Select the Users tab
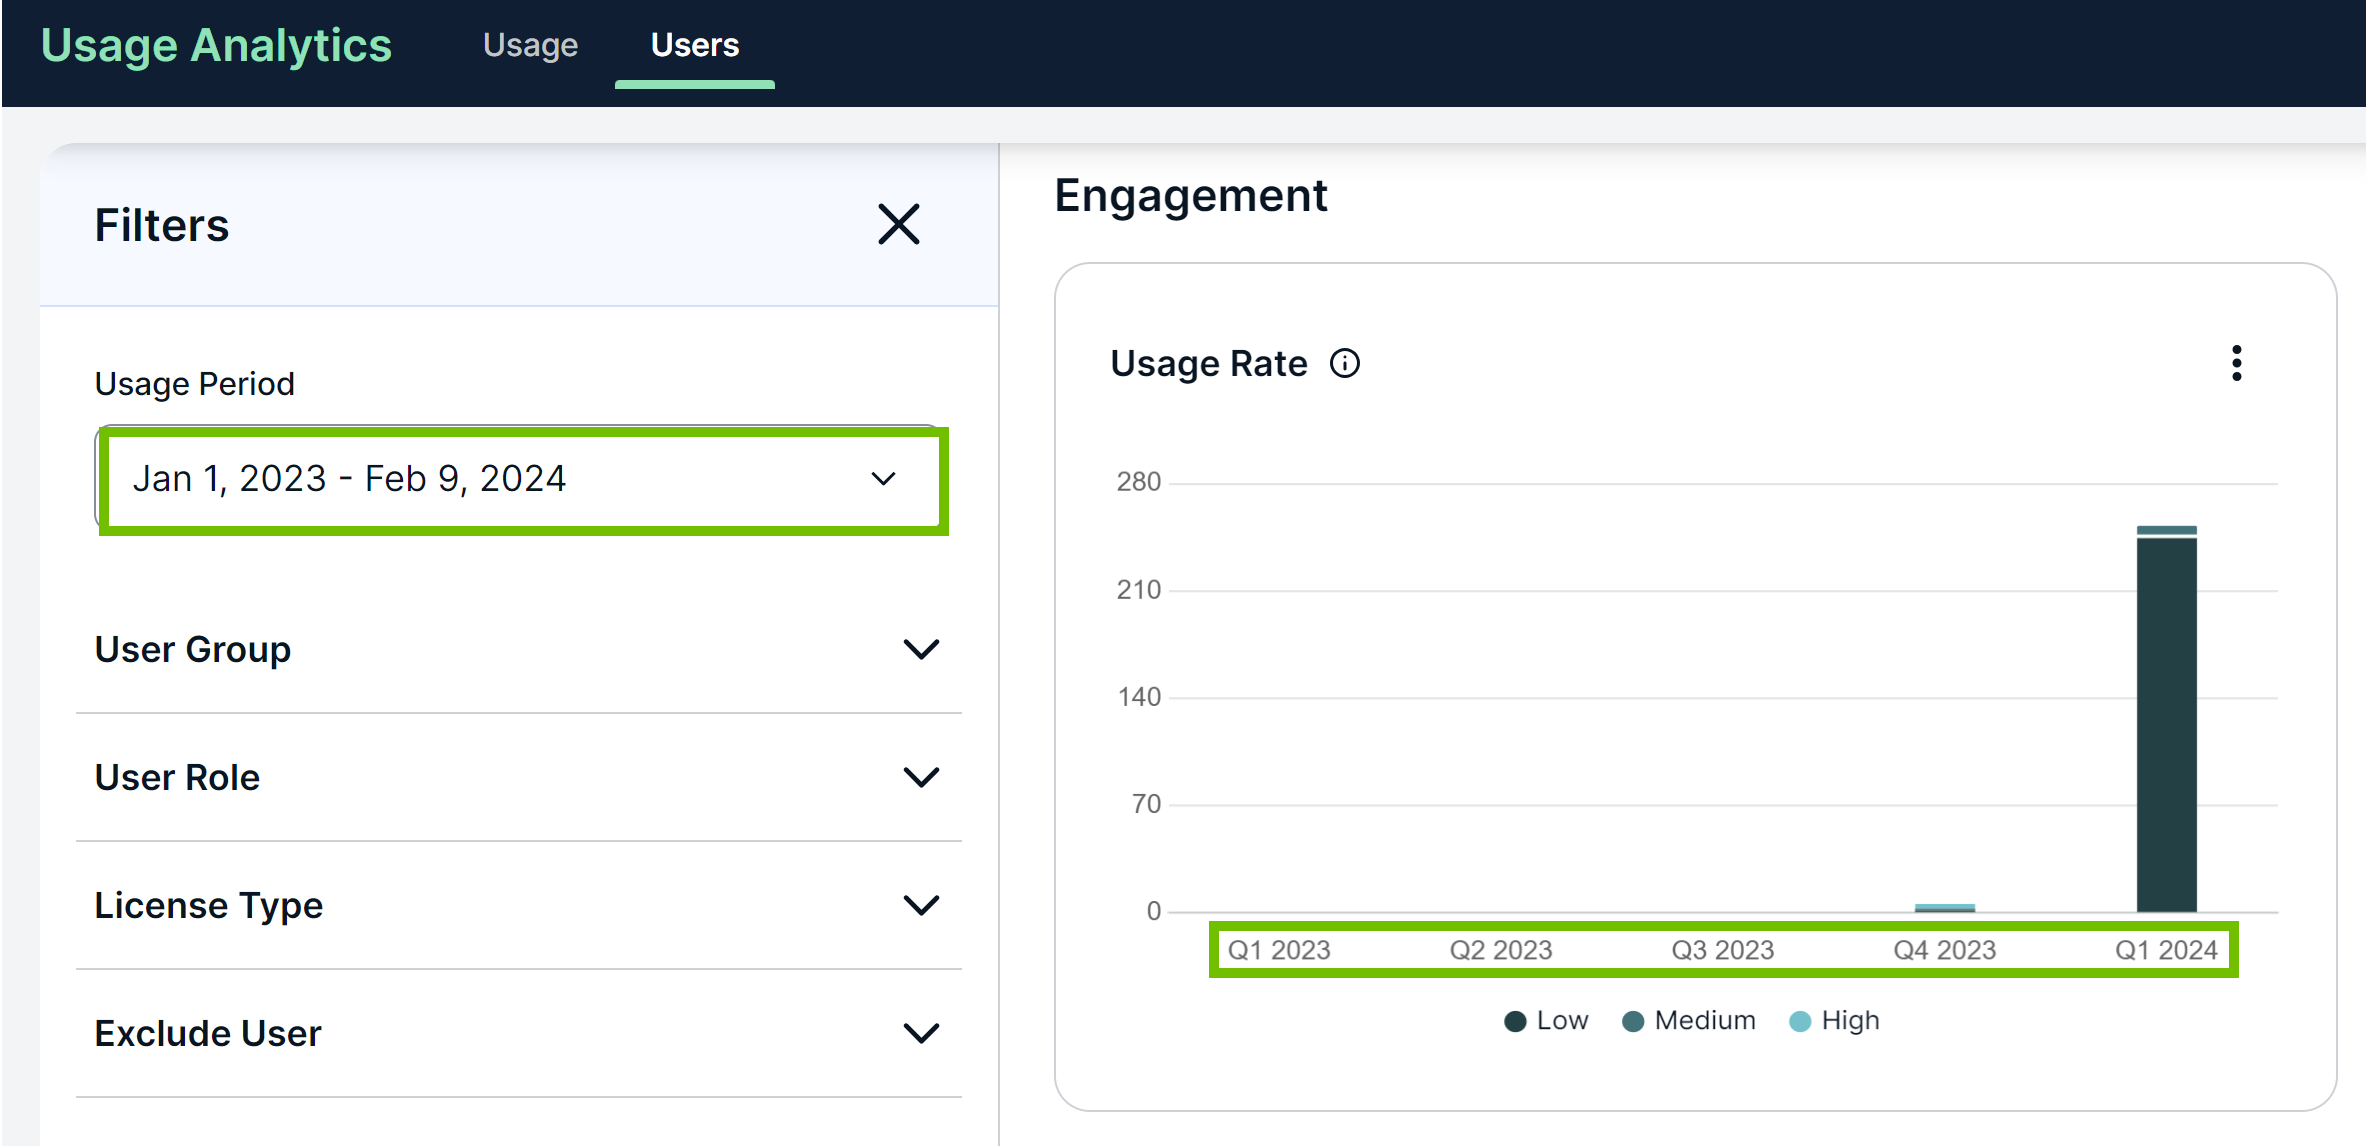 [694, 45]
